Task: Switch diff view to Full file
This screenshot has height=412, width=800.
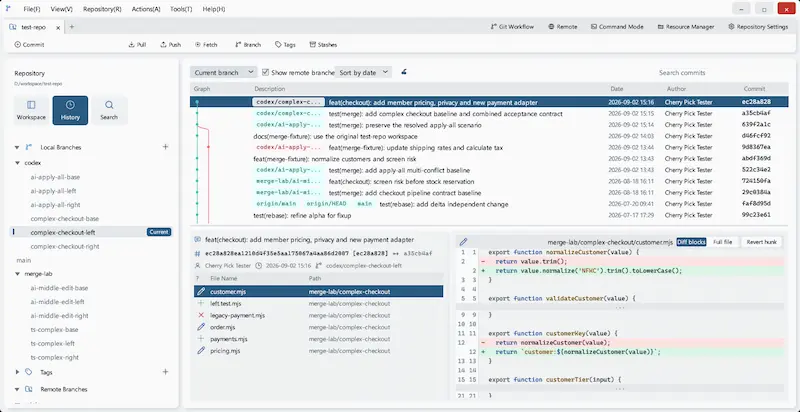Action: (x=722, y=242)
